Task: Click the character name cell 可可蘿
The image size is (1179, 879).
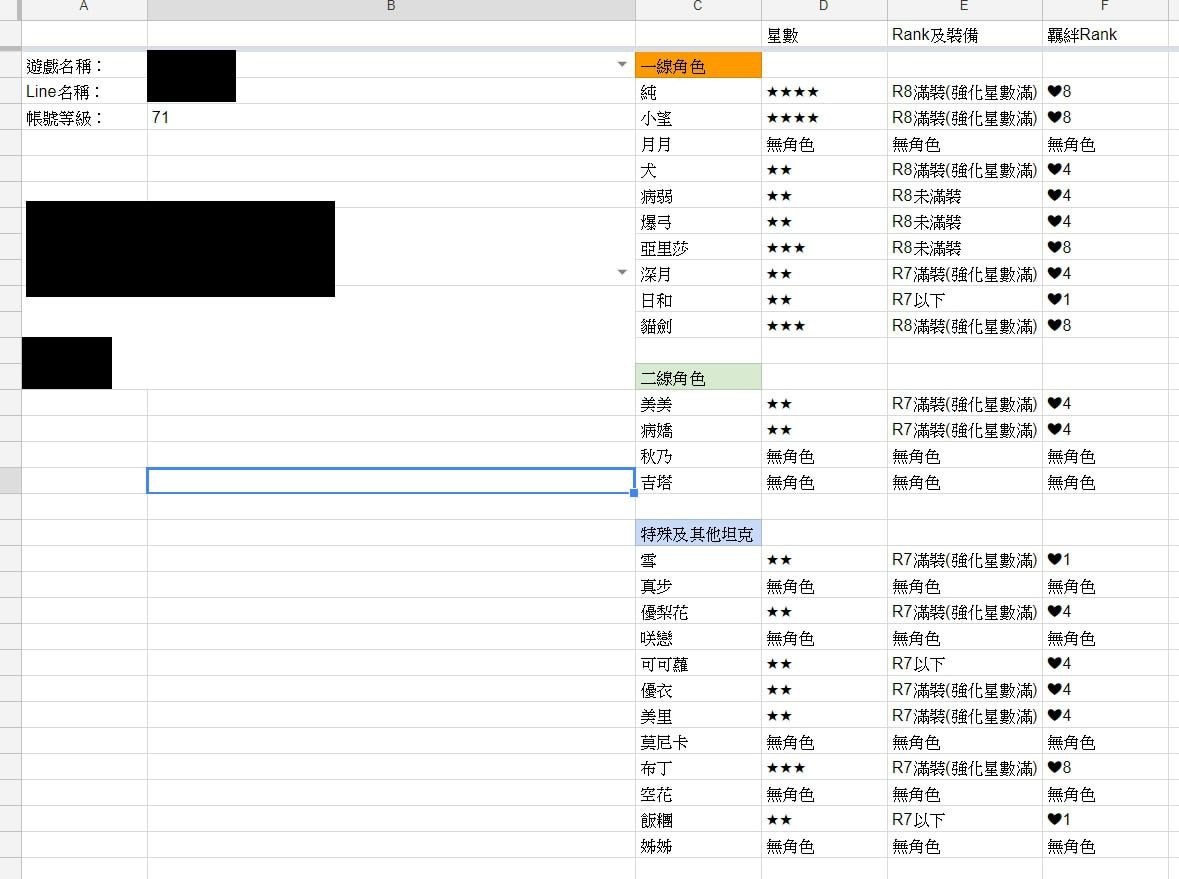Action: pos(699,664)
